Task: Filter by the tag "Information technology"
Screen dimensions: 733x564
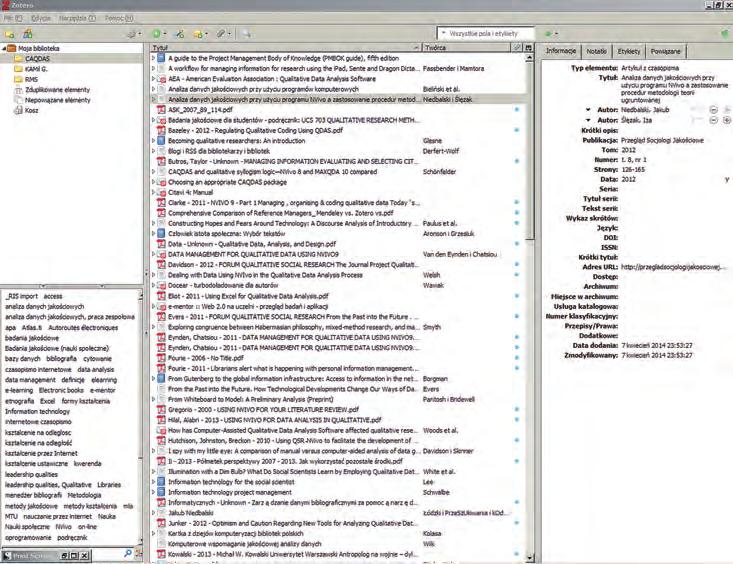Action: point(37,412)
